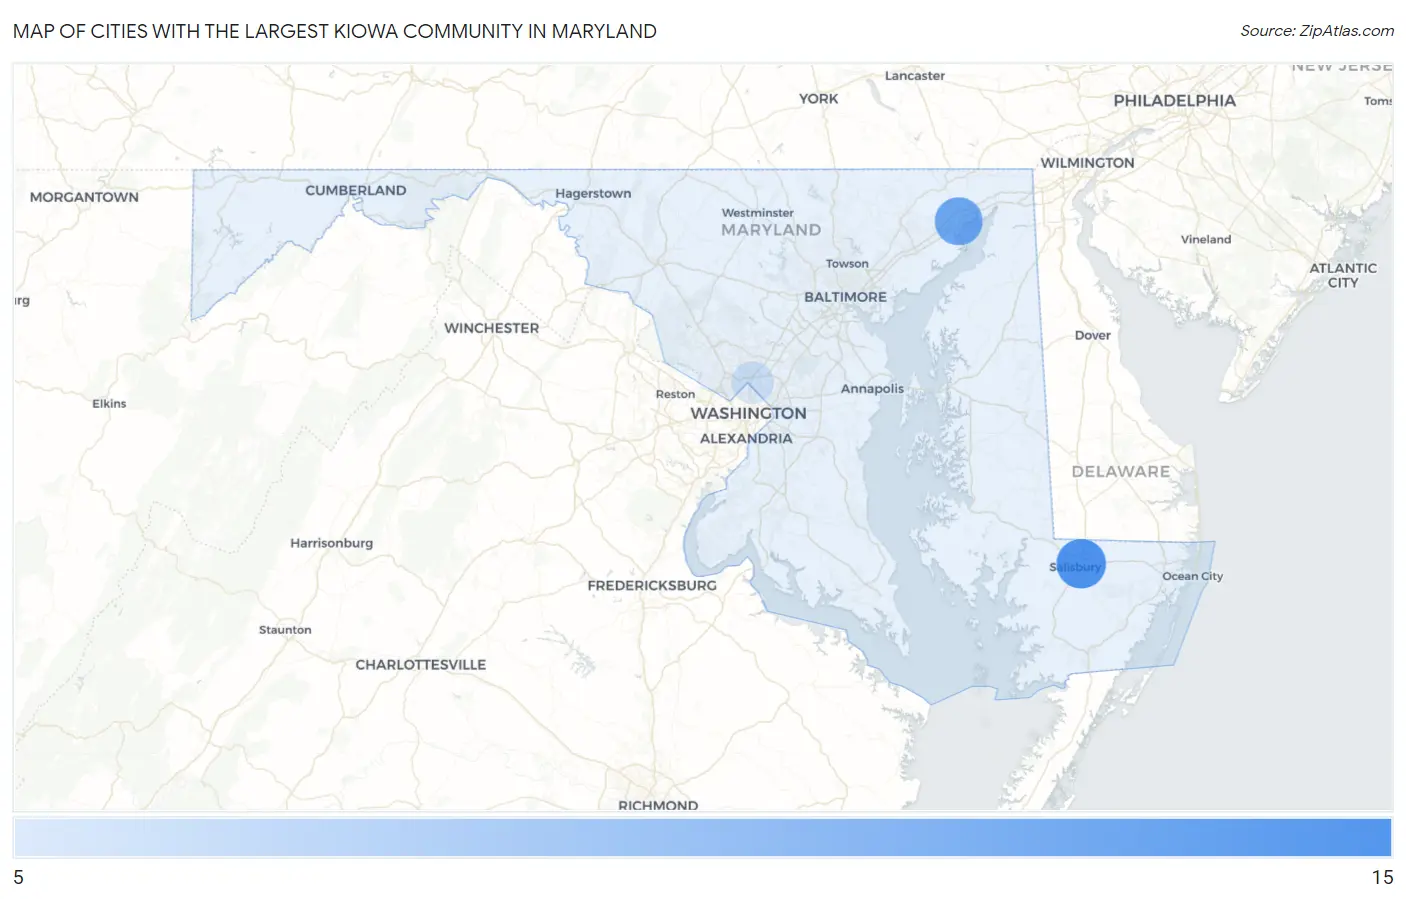Click the ATLANTIC CITY label
This screenshot has width=1406, height=899.
[x=1343, y=275]
